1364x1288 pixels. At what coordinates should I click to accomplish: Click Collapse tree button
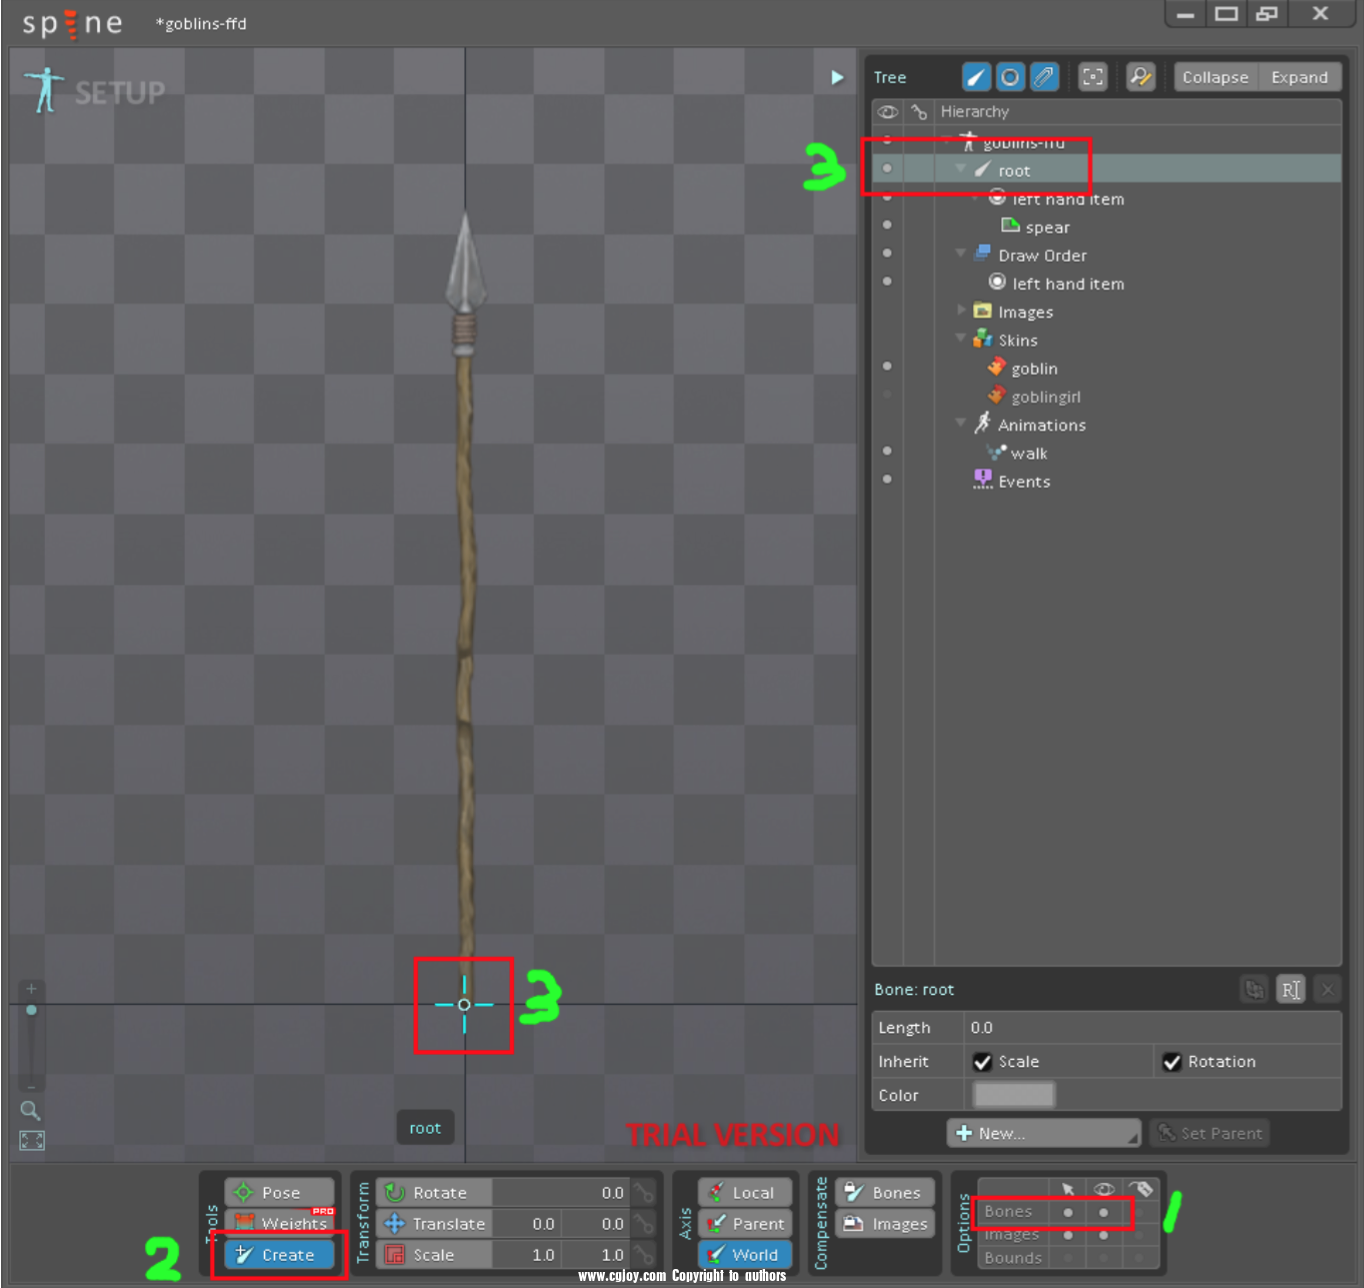[x=1215, y=77]
